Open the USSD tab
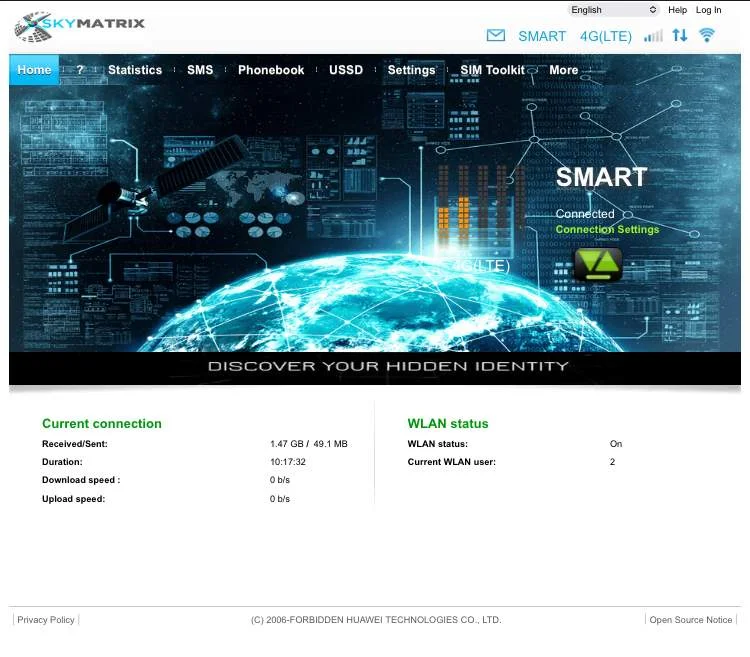The height and width of the screenshot is (657, 750). point(346,70)
